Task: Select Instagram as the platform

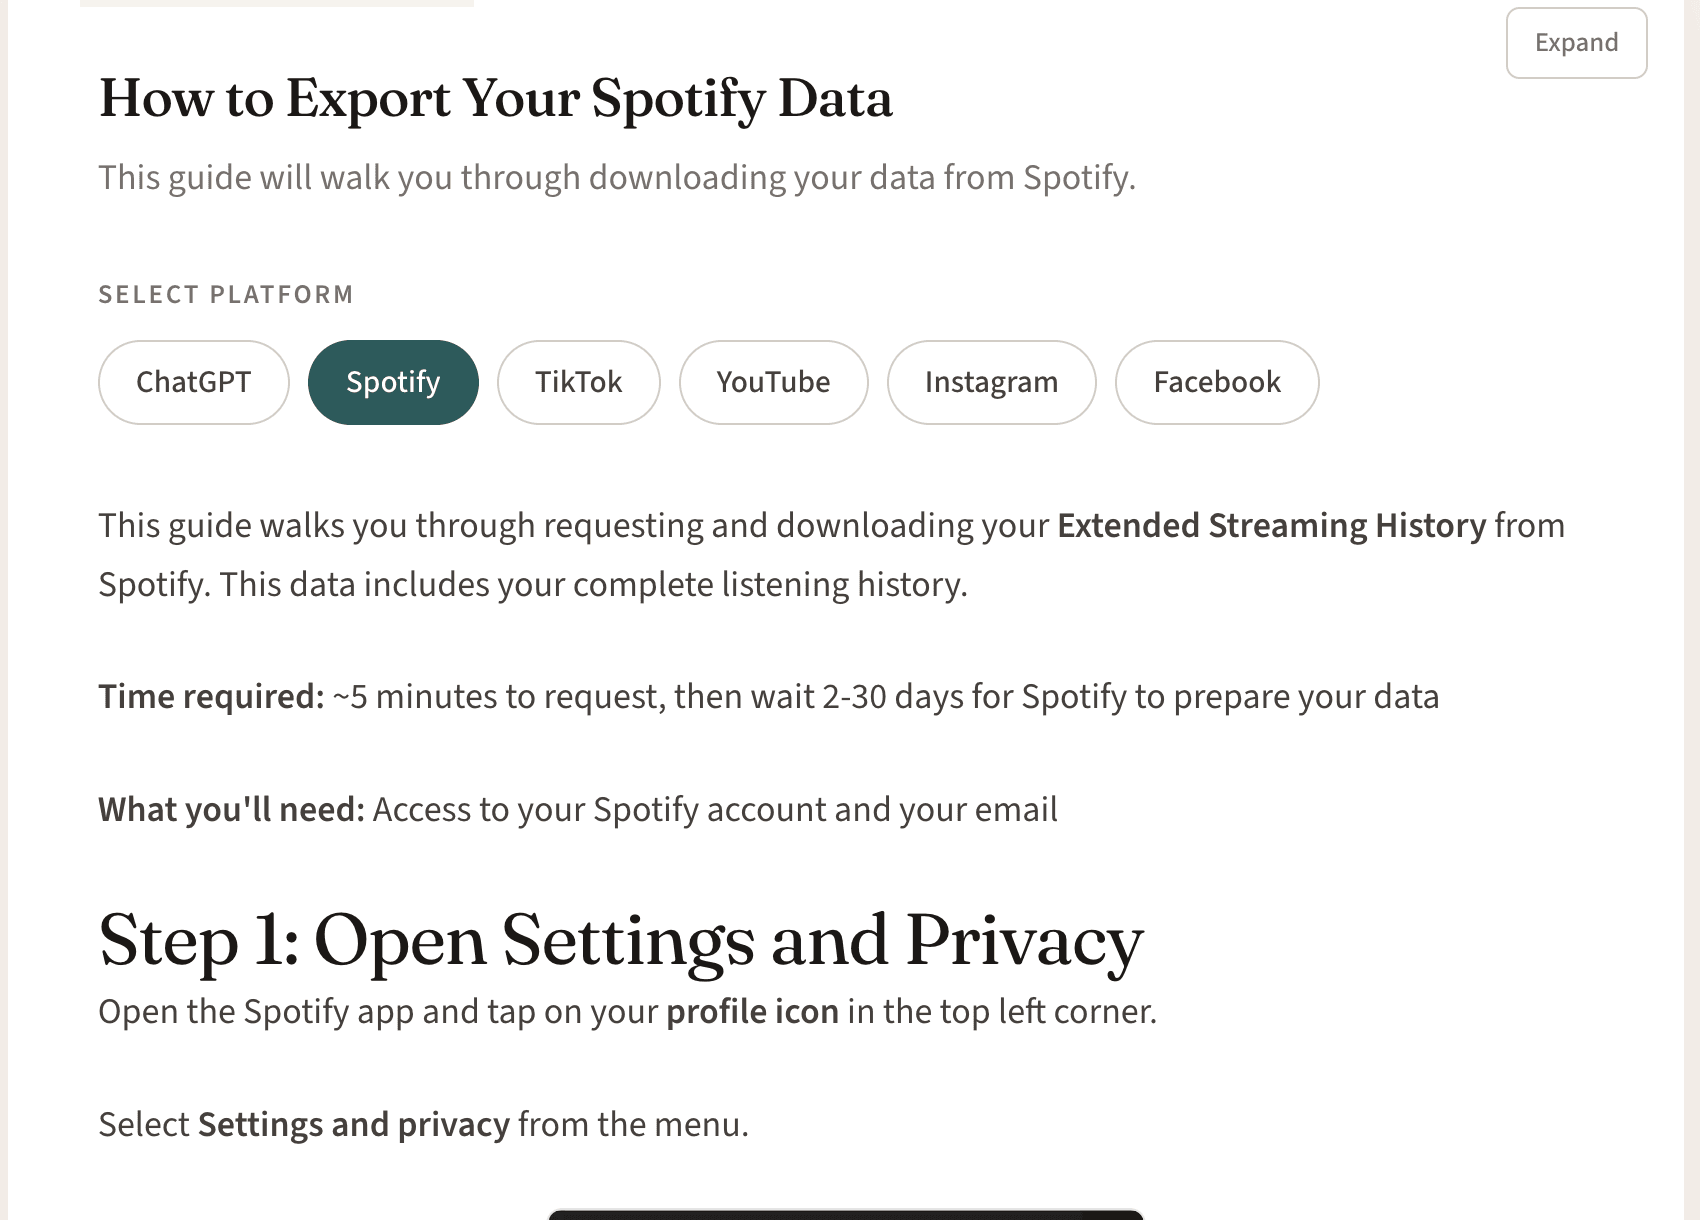Action: point(991,382)
